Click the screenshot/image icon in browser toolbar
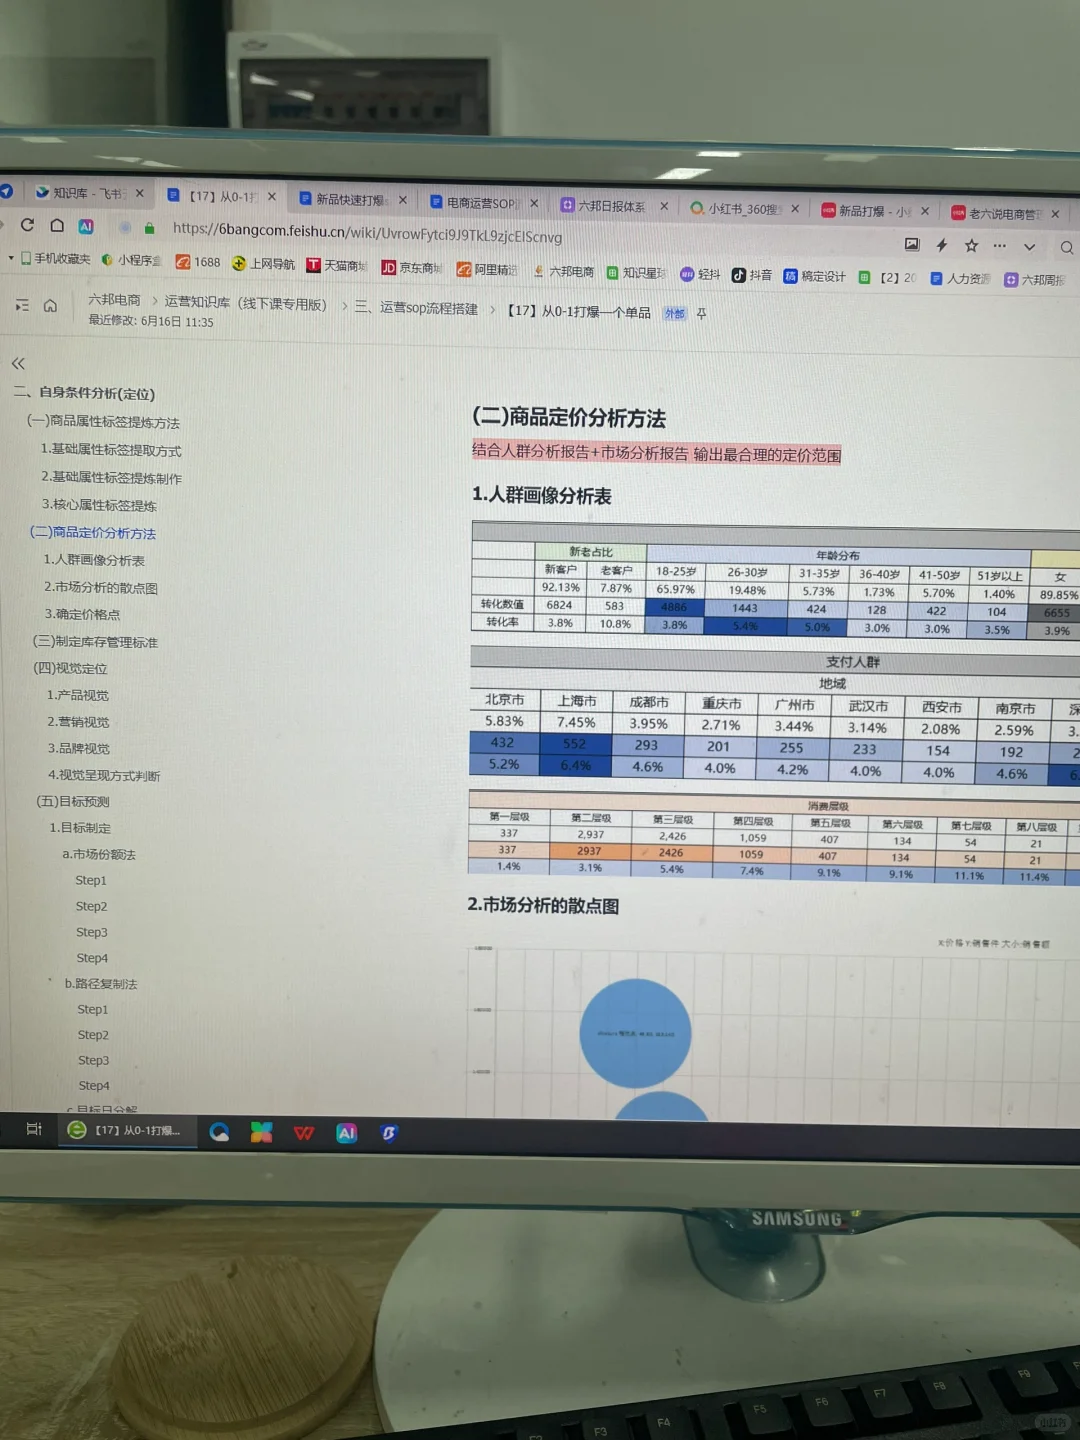This screenshot has width=1080, height=1440. (x=912, y=243)
